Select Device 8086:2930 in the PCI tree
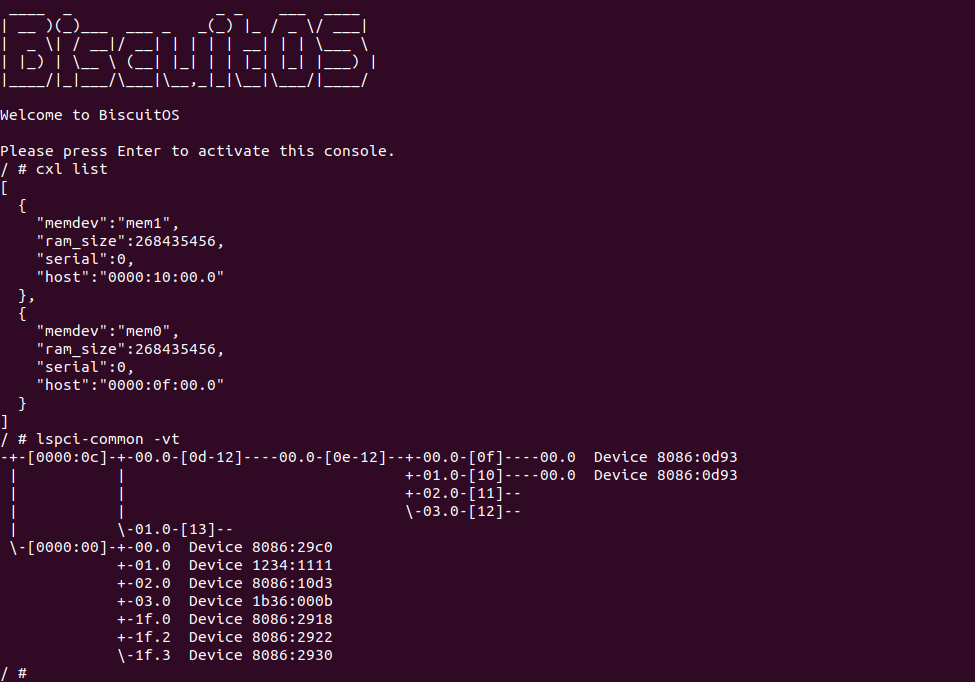Image resolution: width=975 pixels, height=682 pixels. click(x=260, y=655)
